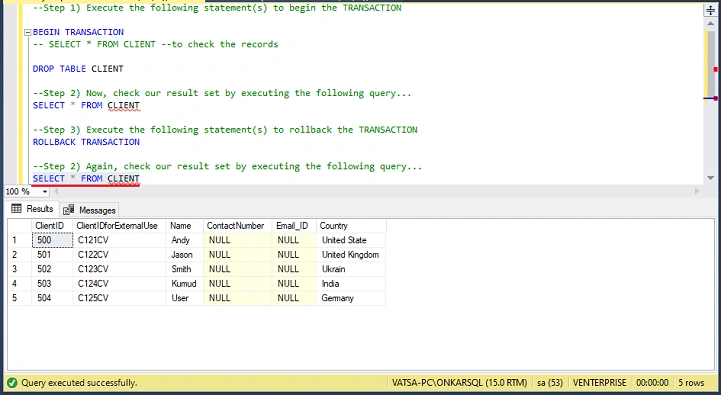This screenshot has width=721, height=395.
Task: Select row header 5 in results grid
Action: pos(20,298)
